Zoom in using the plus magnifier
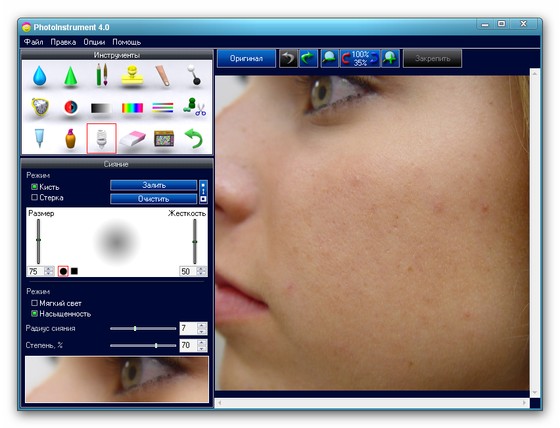Image resolution: width=560 pixels, height=428 pixels. tap(390, 58)
